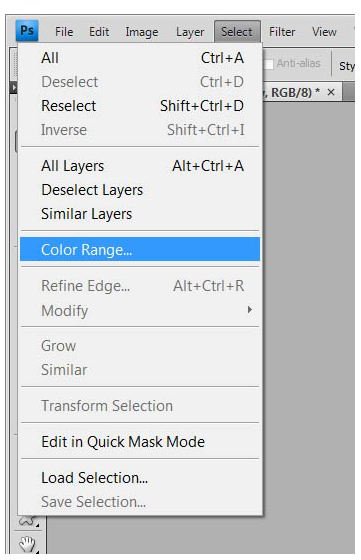Click Reselect in the Select menu
This screenshot has width=361, height=560.
click(x=140, y=106)
